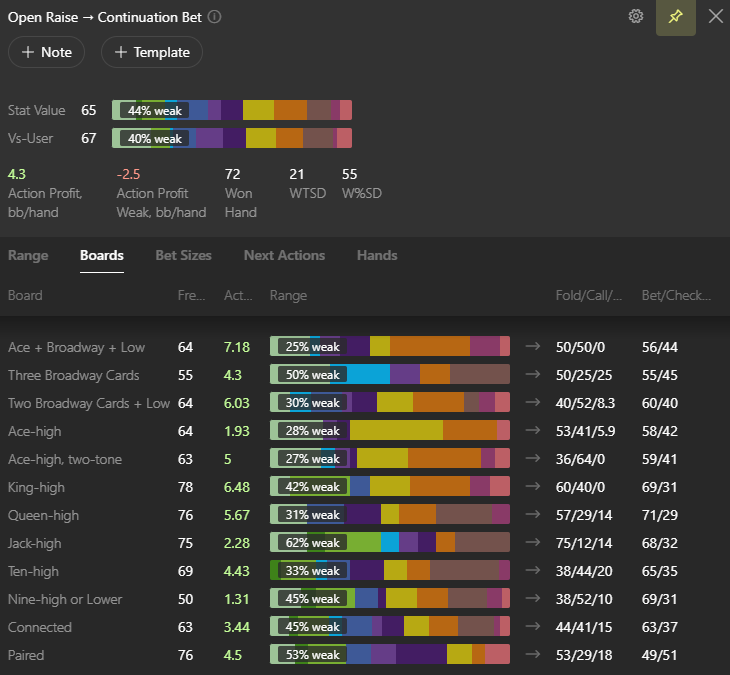Open the Jack-high row arrow

click(x=533, y=542)
